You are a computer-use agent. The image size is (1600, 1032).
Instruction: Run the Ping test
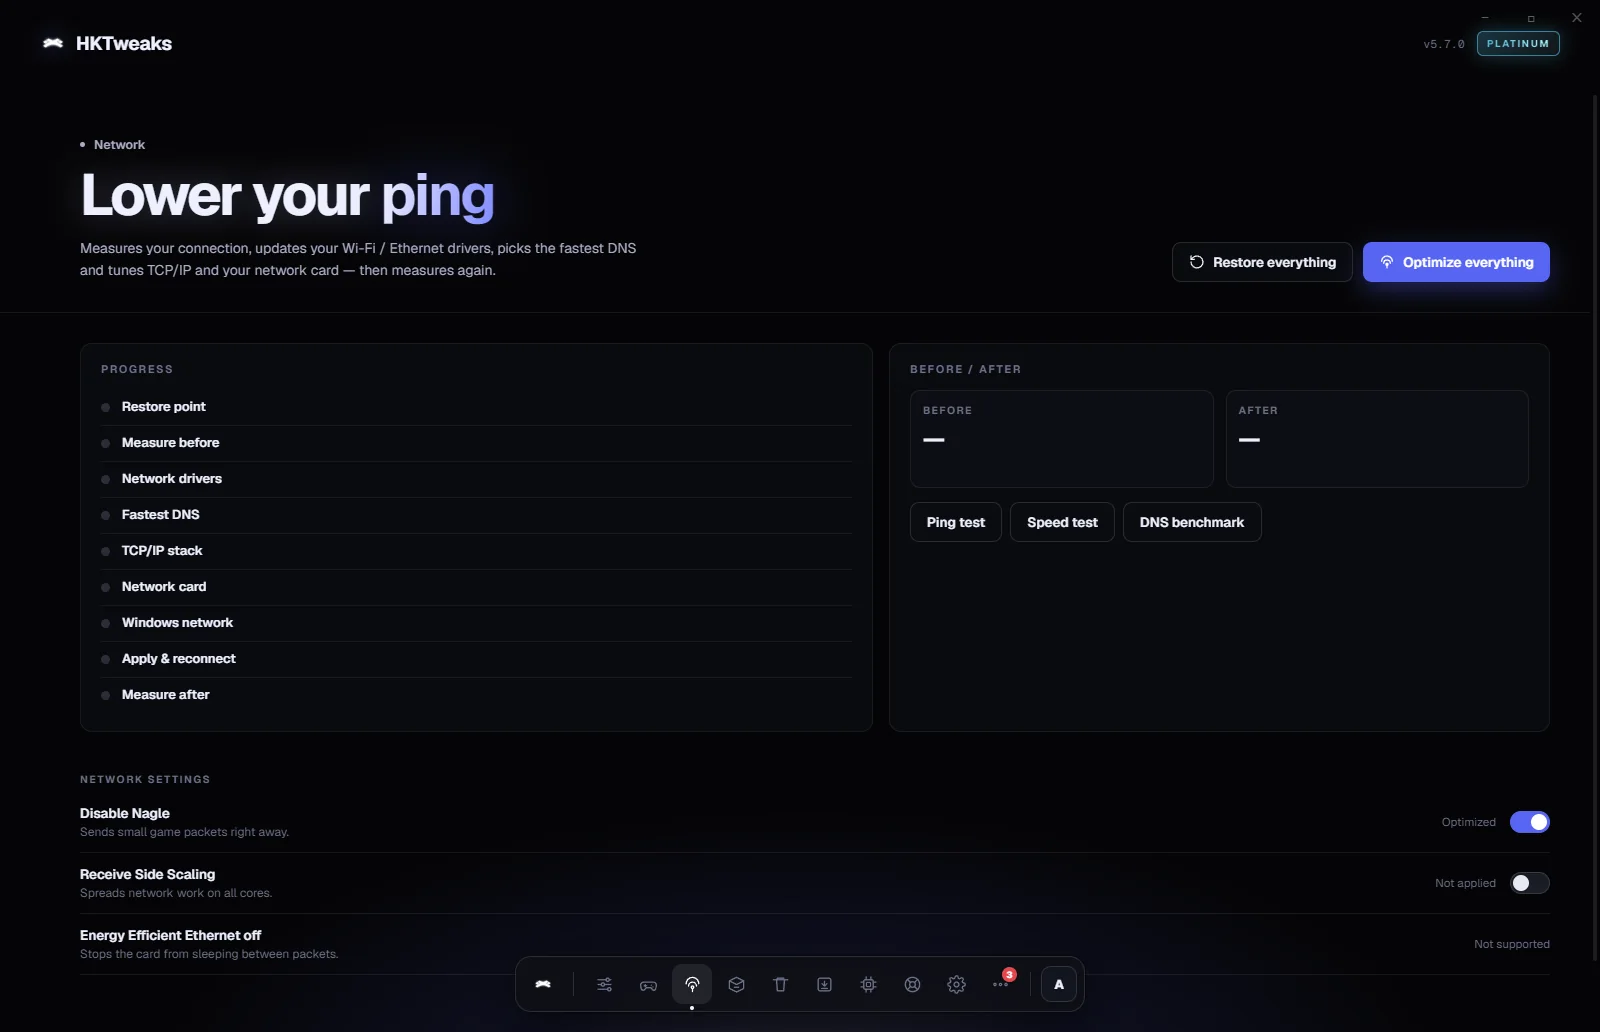click(x=956, y=522)
